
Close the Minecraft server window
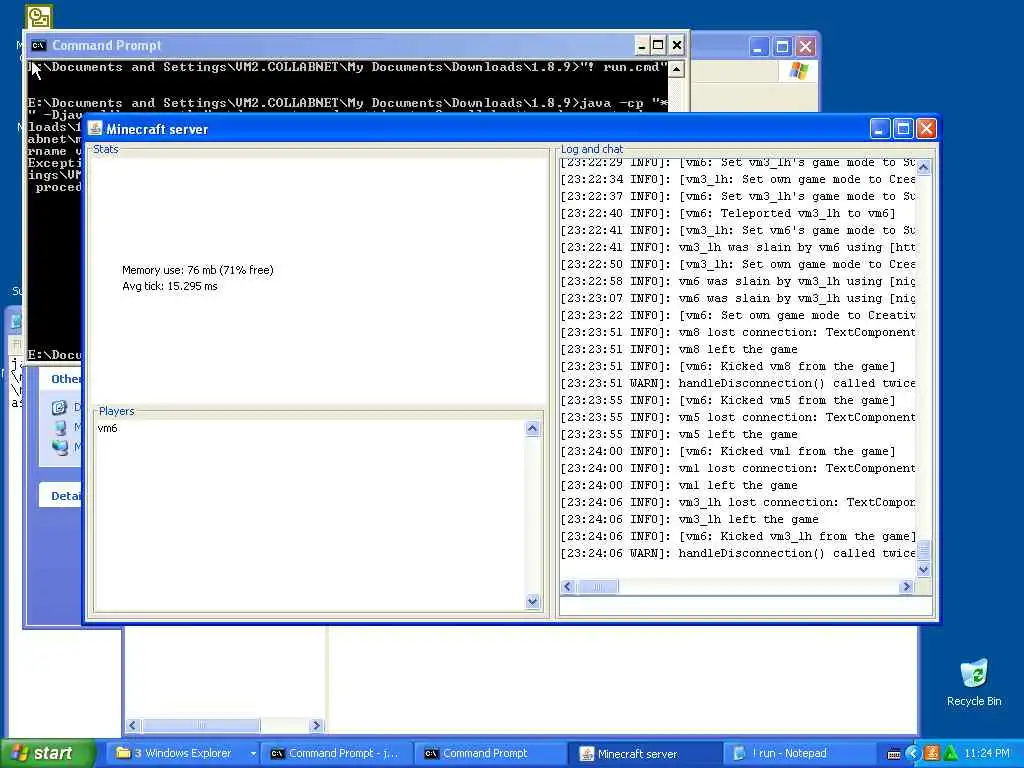pyautogui.click(x=927, y=129)
